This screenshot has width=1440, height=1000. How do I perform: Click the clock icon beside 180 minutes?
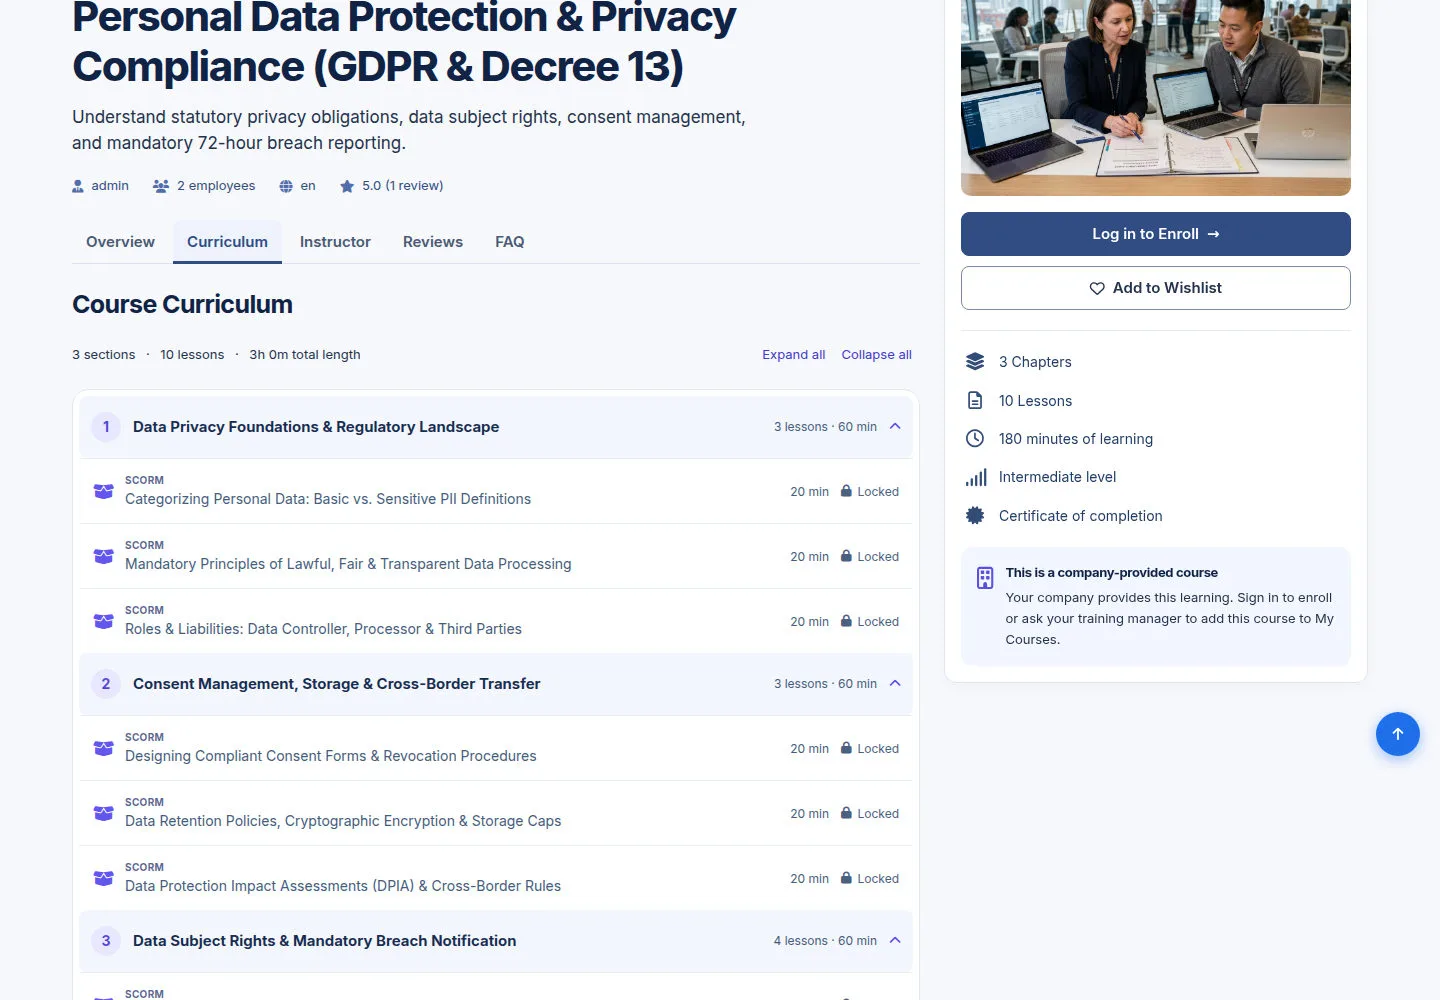975,439
